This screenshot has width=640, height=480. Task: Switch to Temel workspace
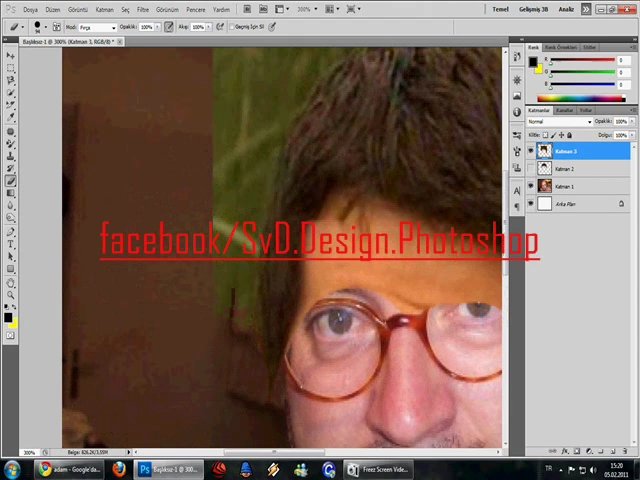[x=500, y=9]
